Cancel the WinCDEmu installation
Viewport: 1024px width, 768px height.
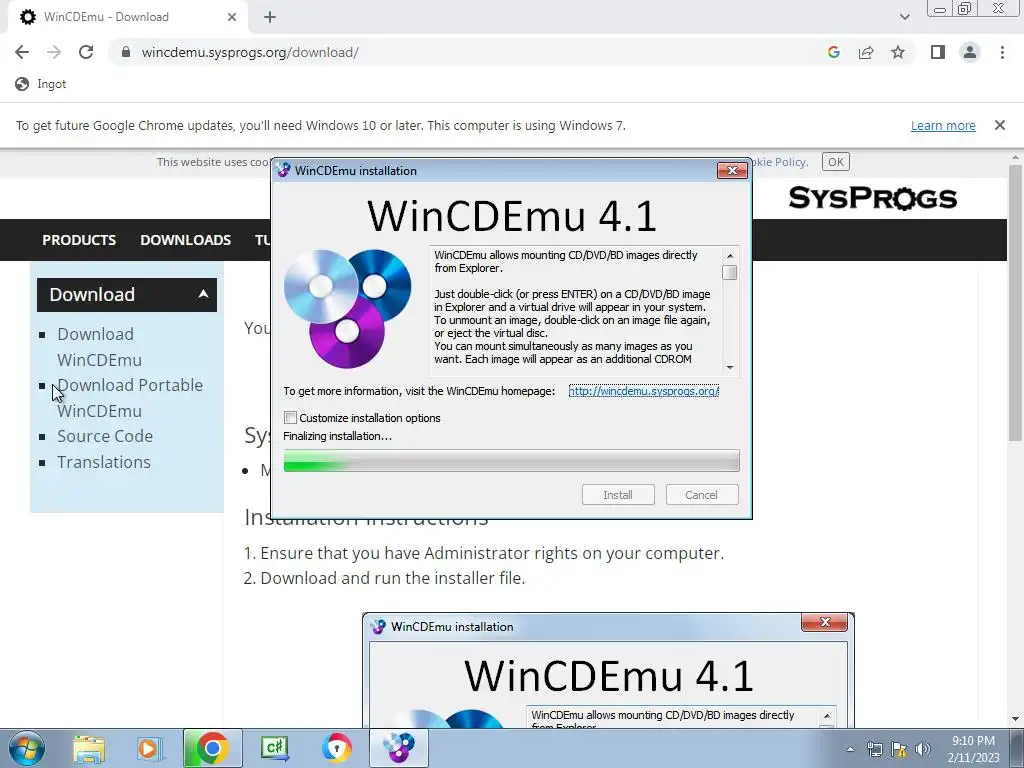701,494
